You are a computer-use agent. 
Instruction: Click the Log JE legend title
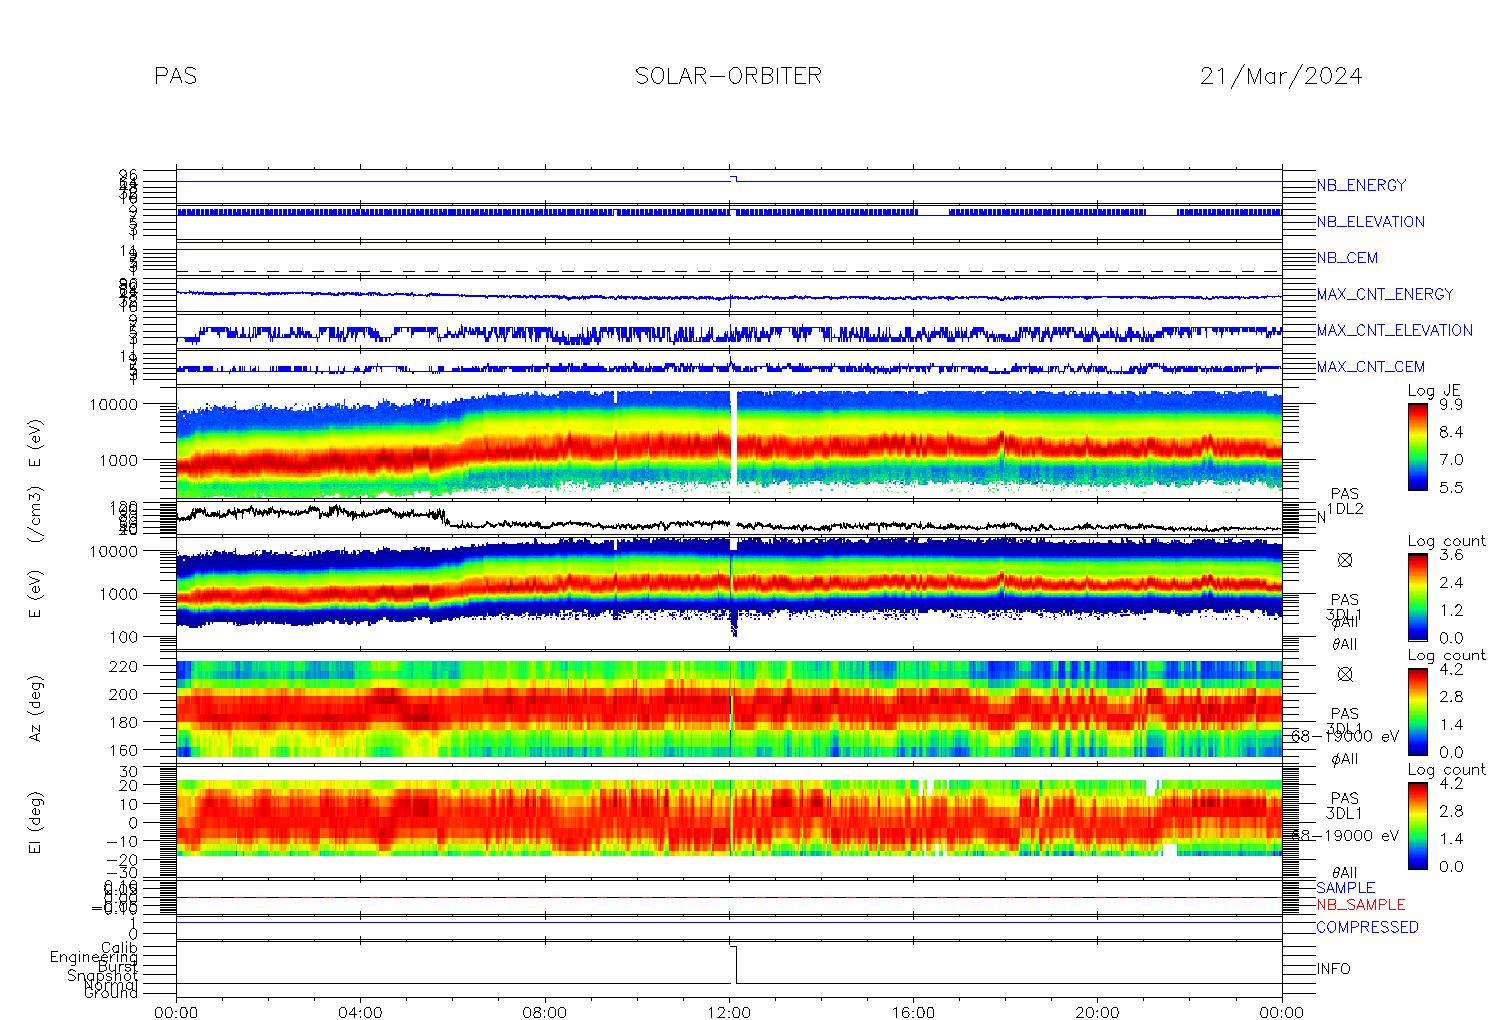pos(1435,390)
